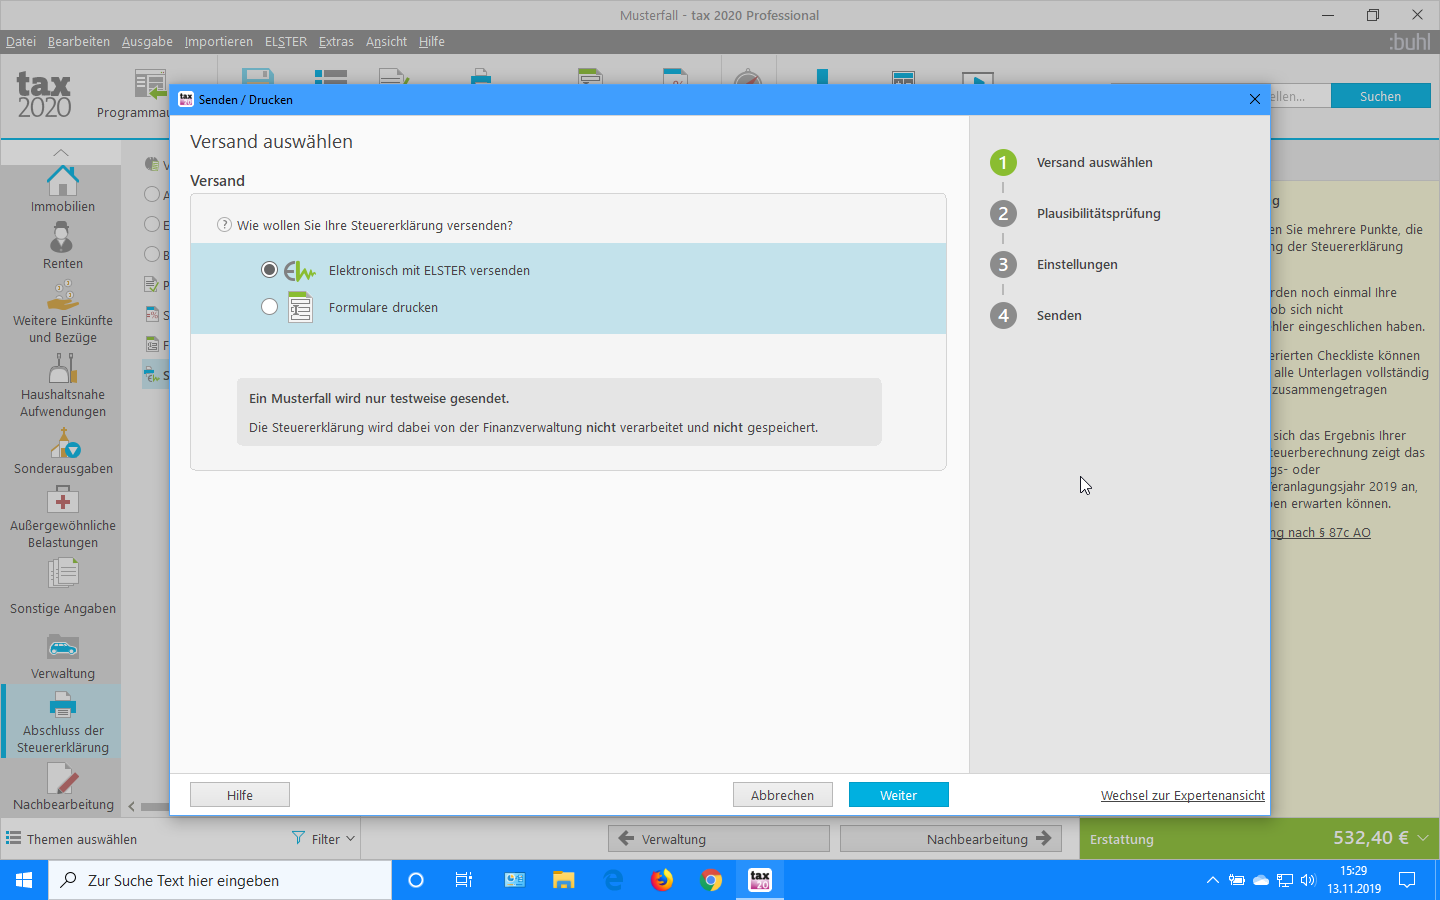Open the ELSTER menu

[x=285, y=42]
